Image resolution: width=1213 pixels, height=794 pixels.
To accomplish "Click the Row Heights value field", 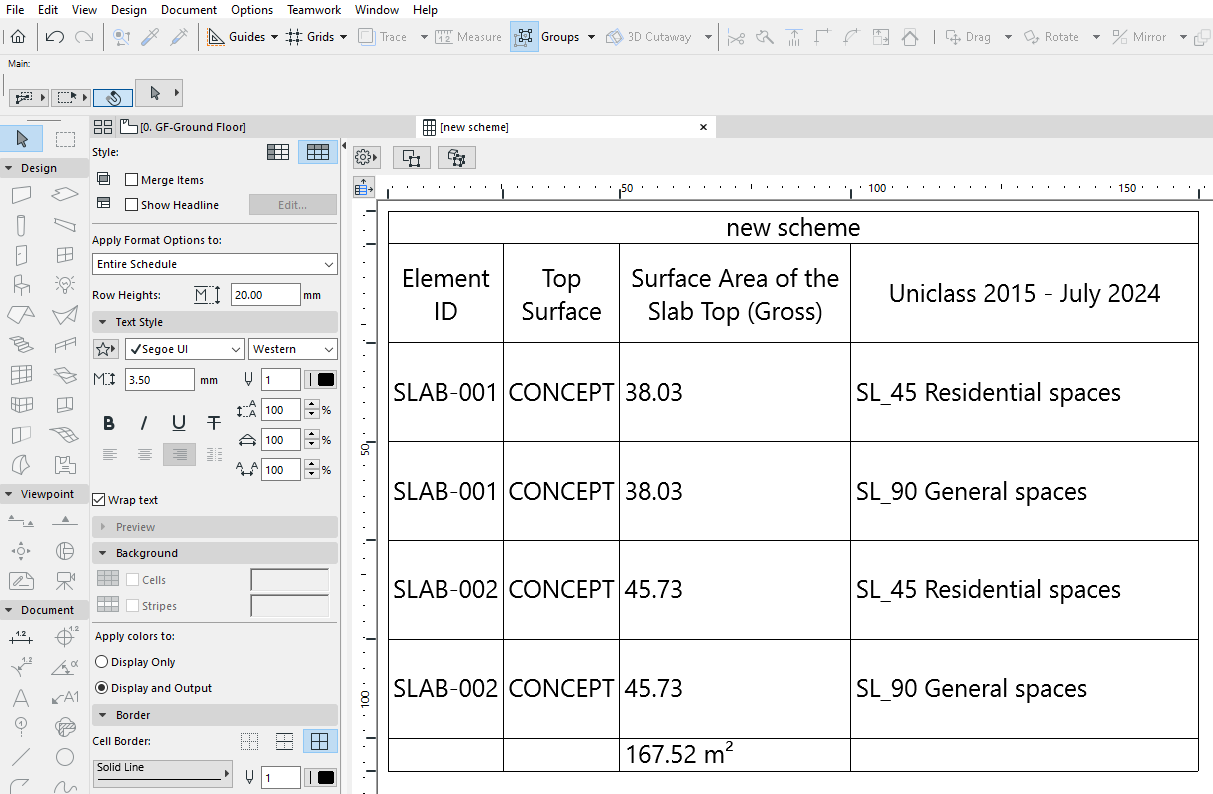I will click(x=263, y=294).
